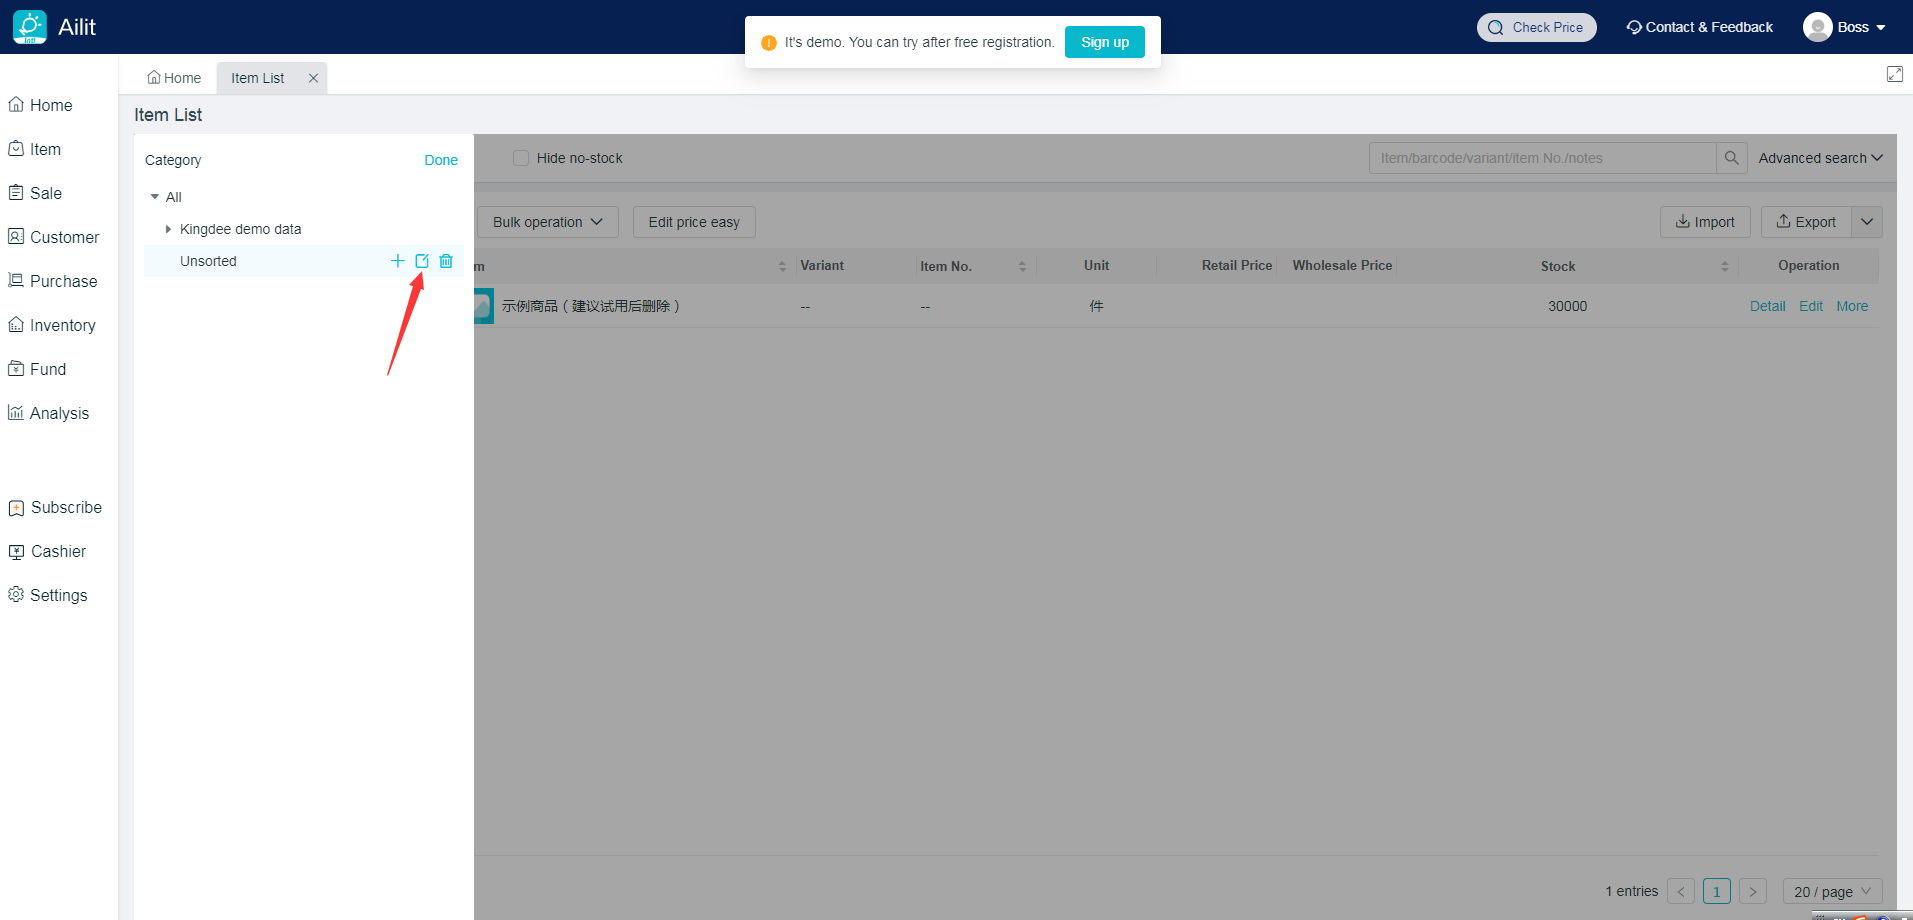Expand the Kingdee demo data category
1913x920 pixels.
168,229
